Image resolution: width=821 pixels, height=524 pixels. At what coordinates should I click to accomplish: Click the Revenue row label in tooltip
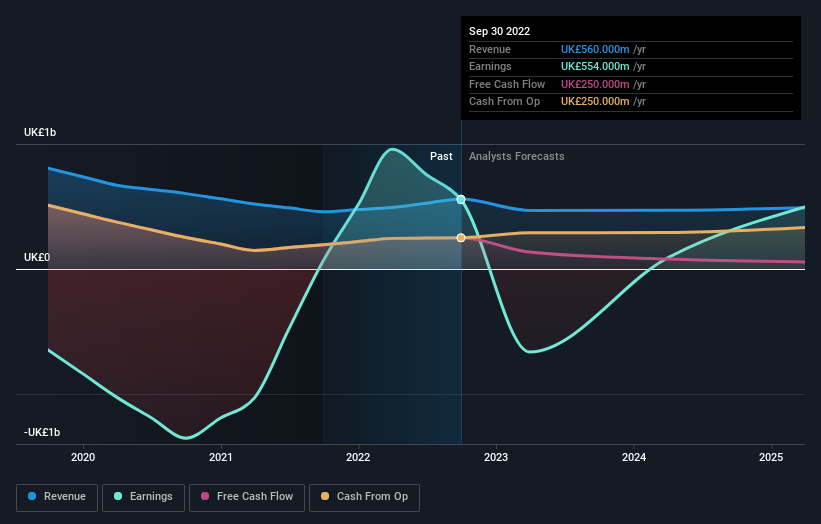[490, 49]
